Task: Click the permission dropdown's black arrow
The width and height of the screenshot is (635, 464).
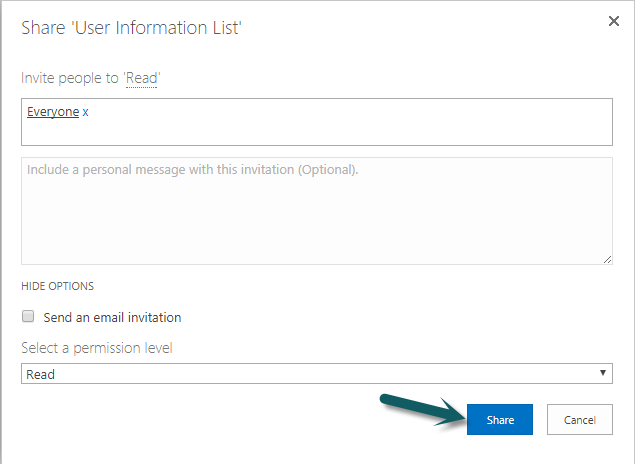Action: 603,373
